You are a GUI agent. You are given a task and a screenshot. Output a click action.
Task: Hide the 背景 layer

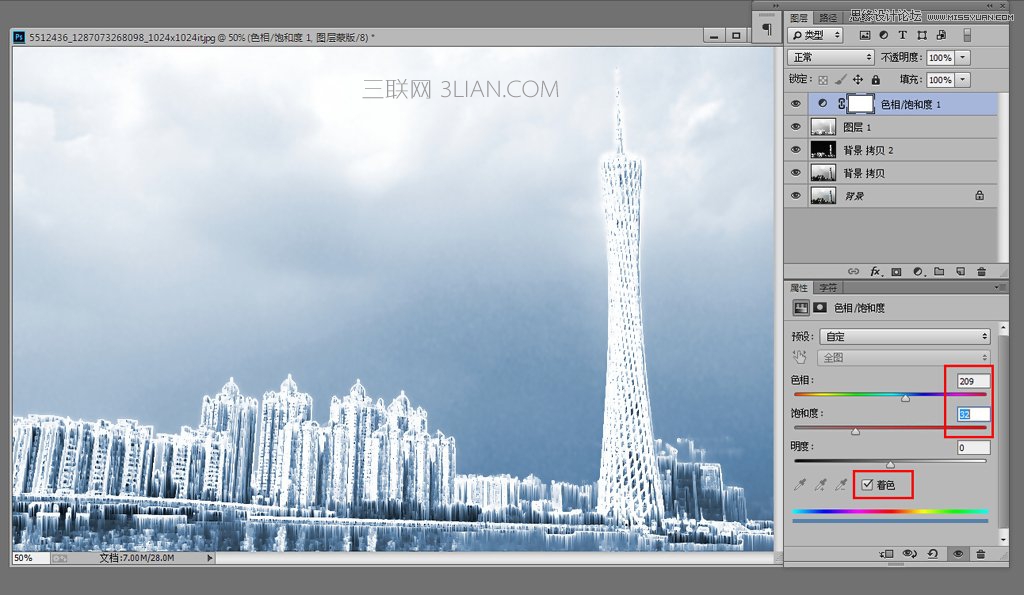point(795,195)
